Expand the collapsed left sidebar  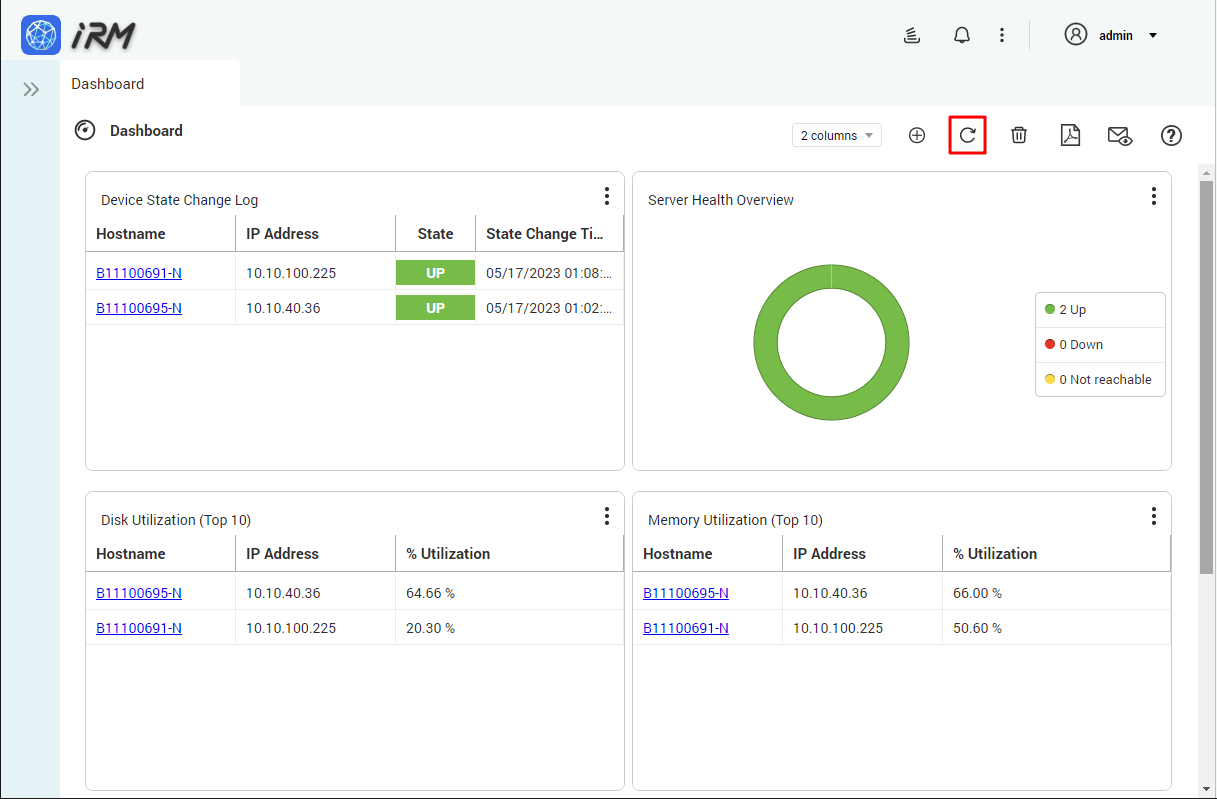click(30, 88)
